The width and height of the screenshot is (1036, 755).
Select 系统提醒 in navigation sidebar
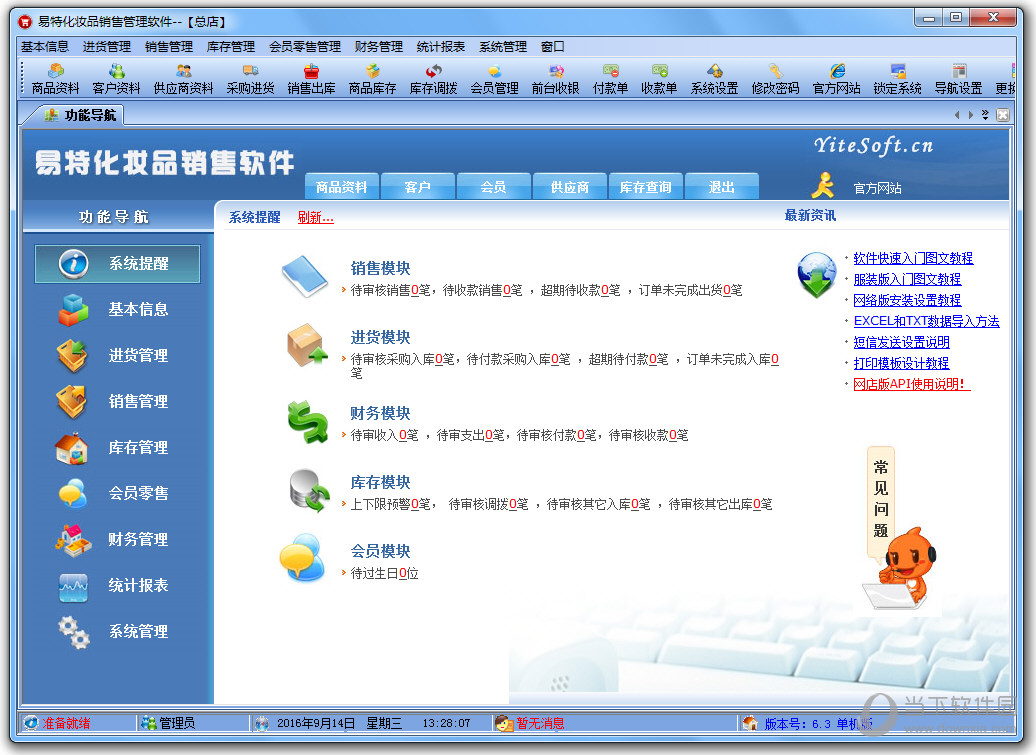click(118, 264)
